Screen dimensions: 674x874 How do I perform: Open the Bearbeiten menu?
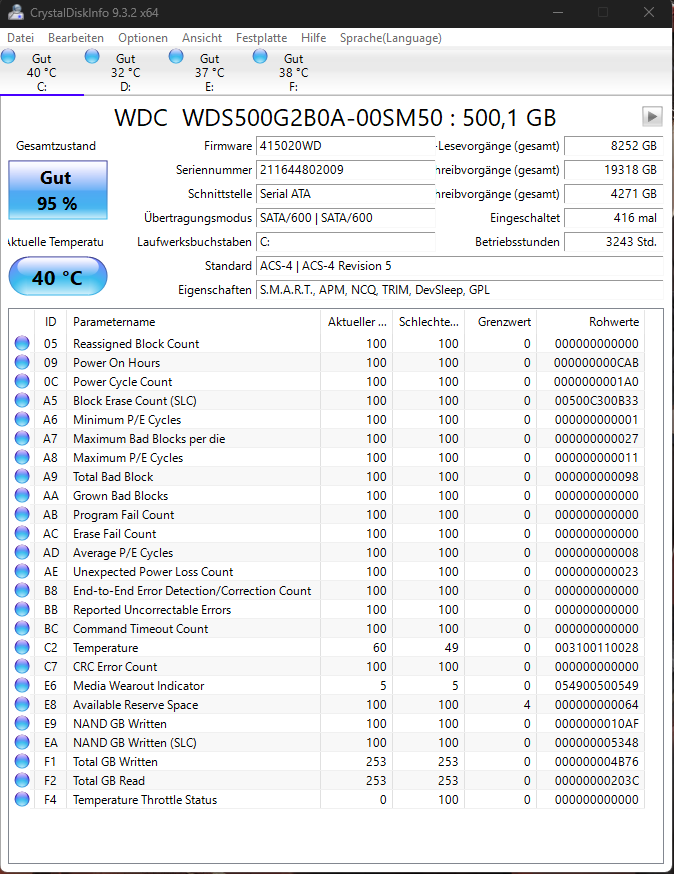[x=76, y=38]
